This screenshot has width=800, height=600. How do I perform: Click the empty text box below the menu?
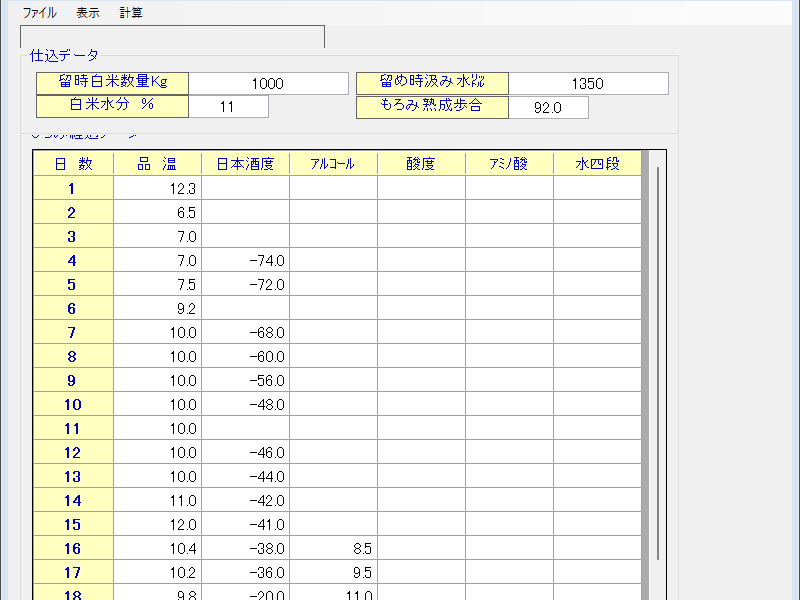[x=172, y=37]
